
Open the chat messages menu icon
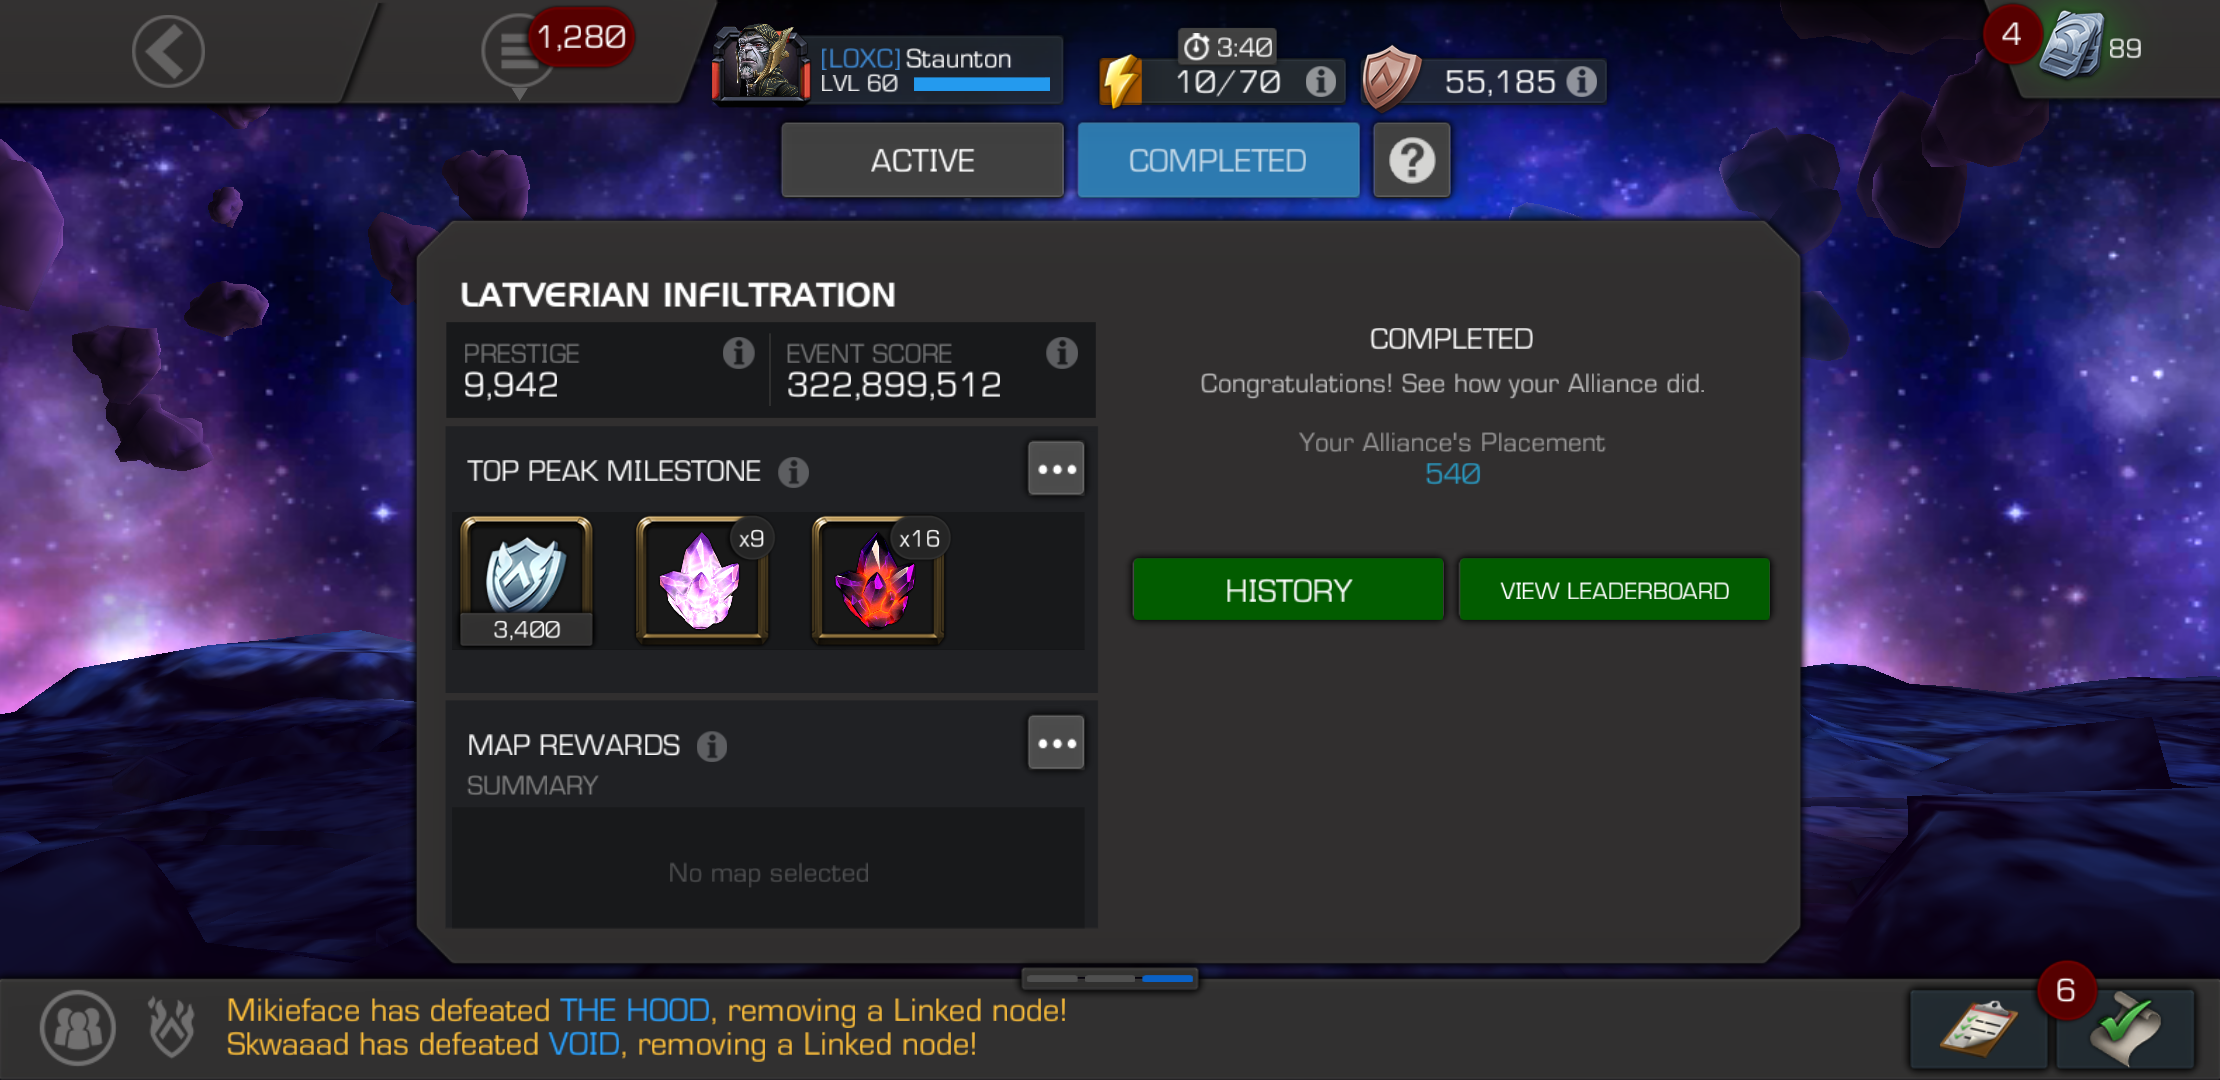click(x=518, y=52)
